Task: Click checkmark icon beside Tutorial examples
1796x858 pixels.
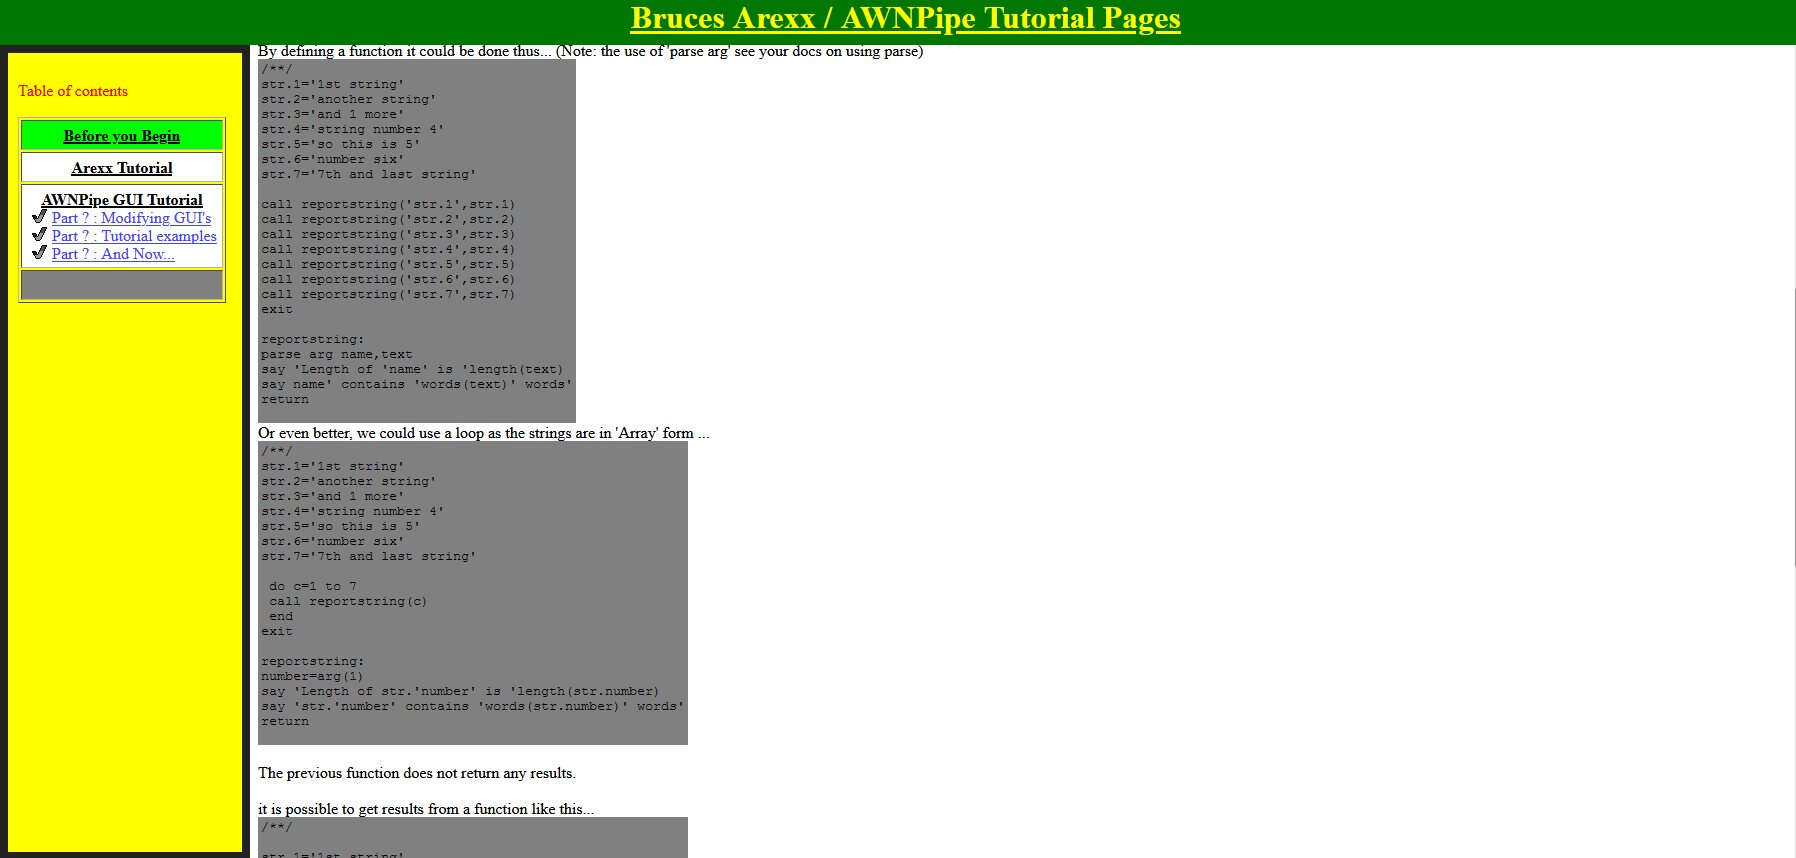Action: click(x=39, y=234)
